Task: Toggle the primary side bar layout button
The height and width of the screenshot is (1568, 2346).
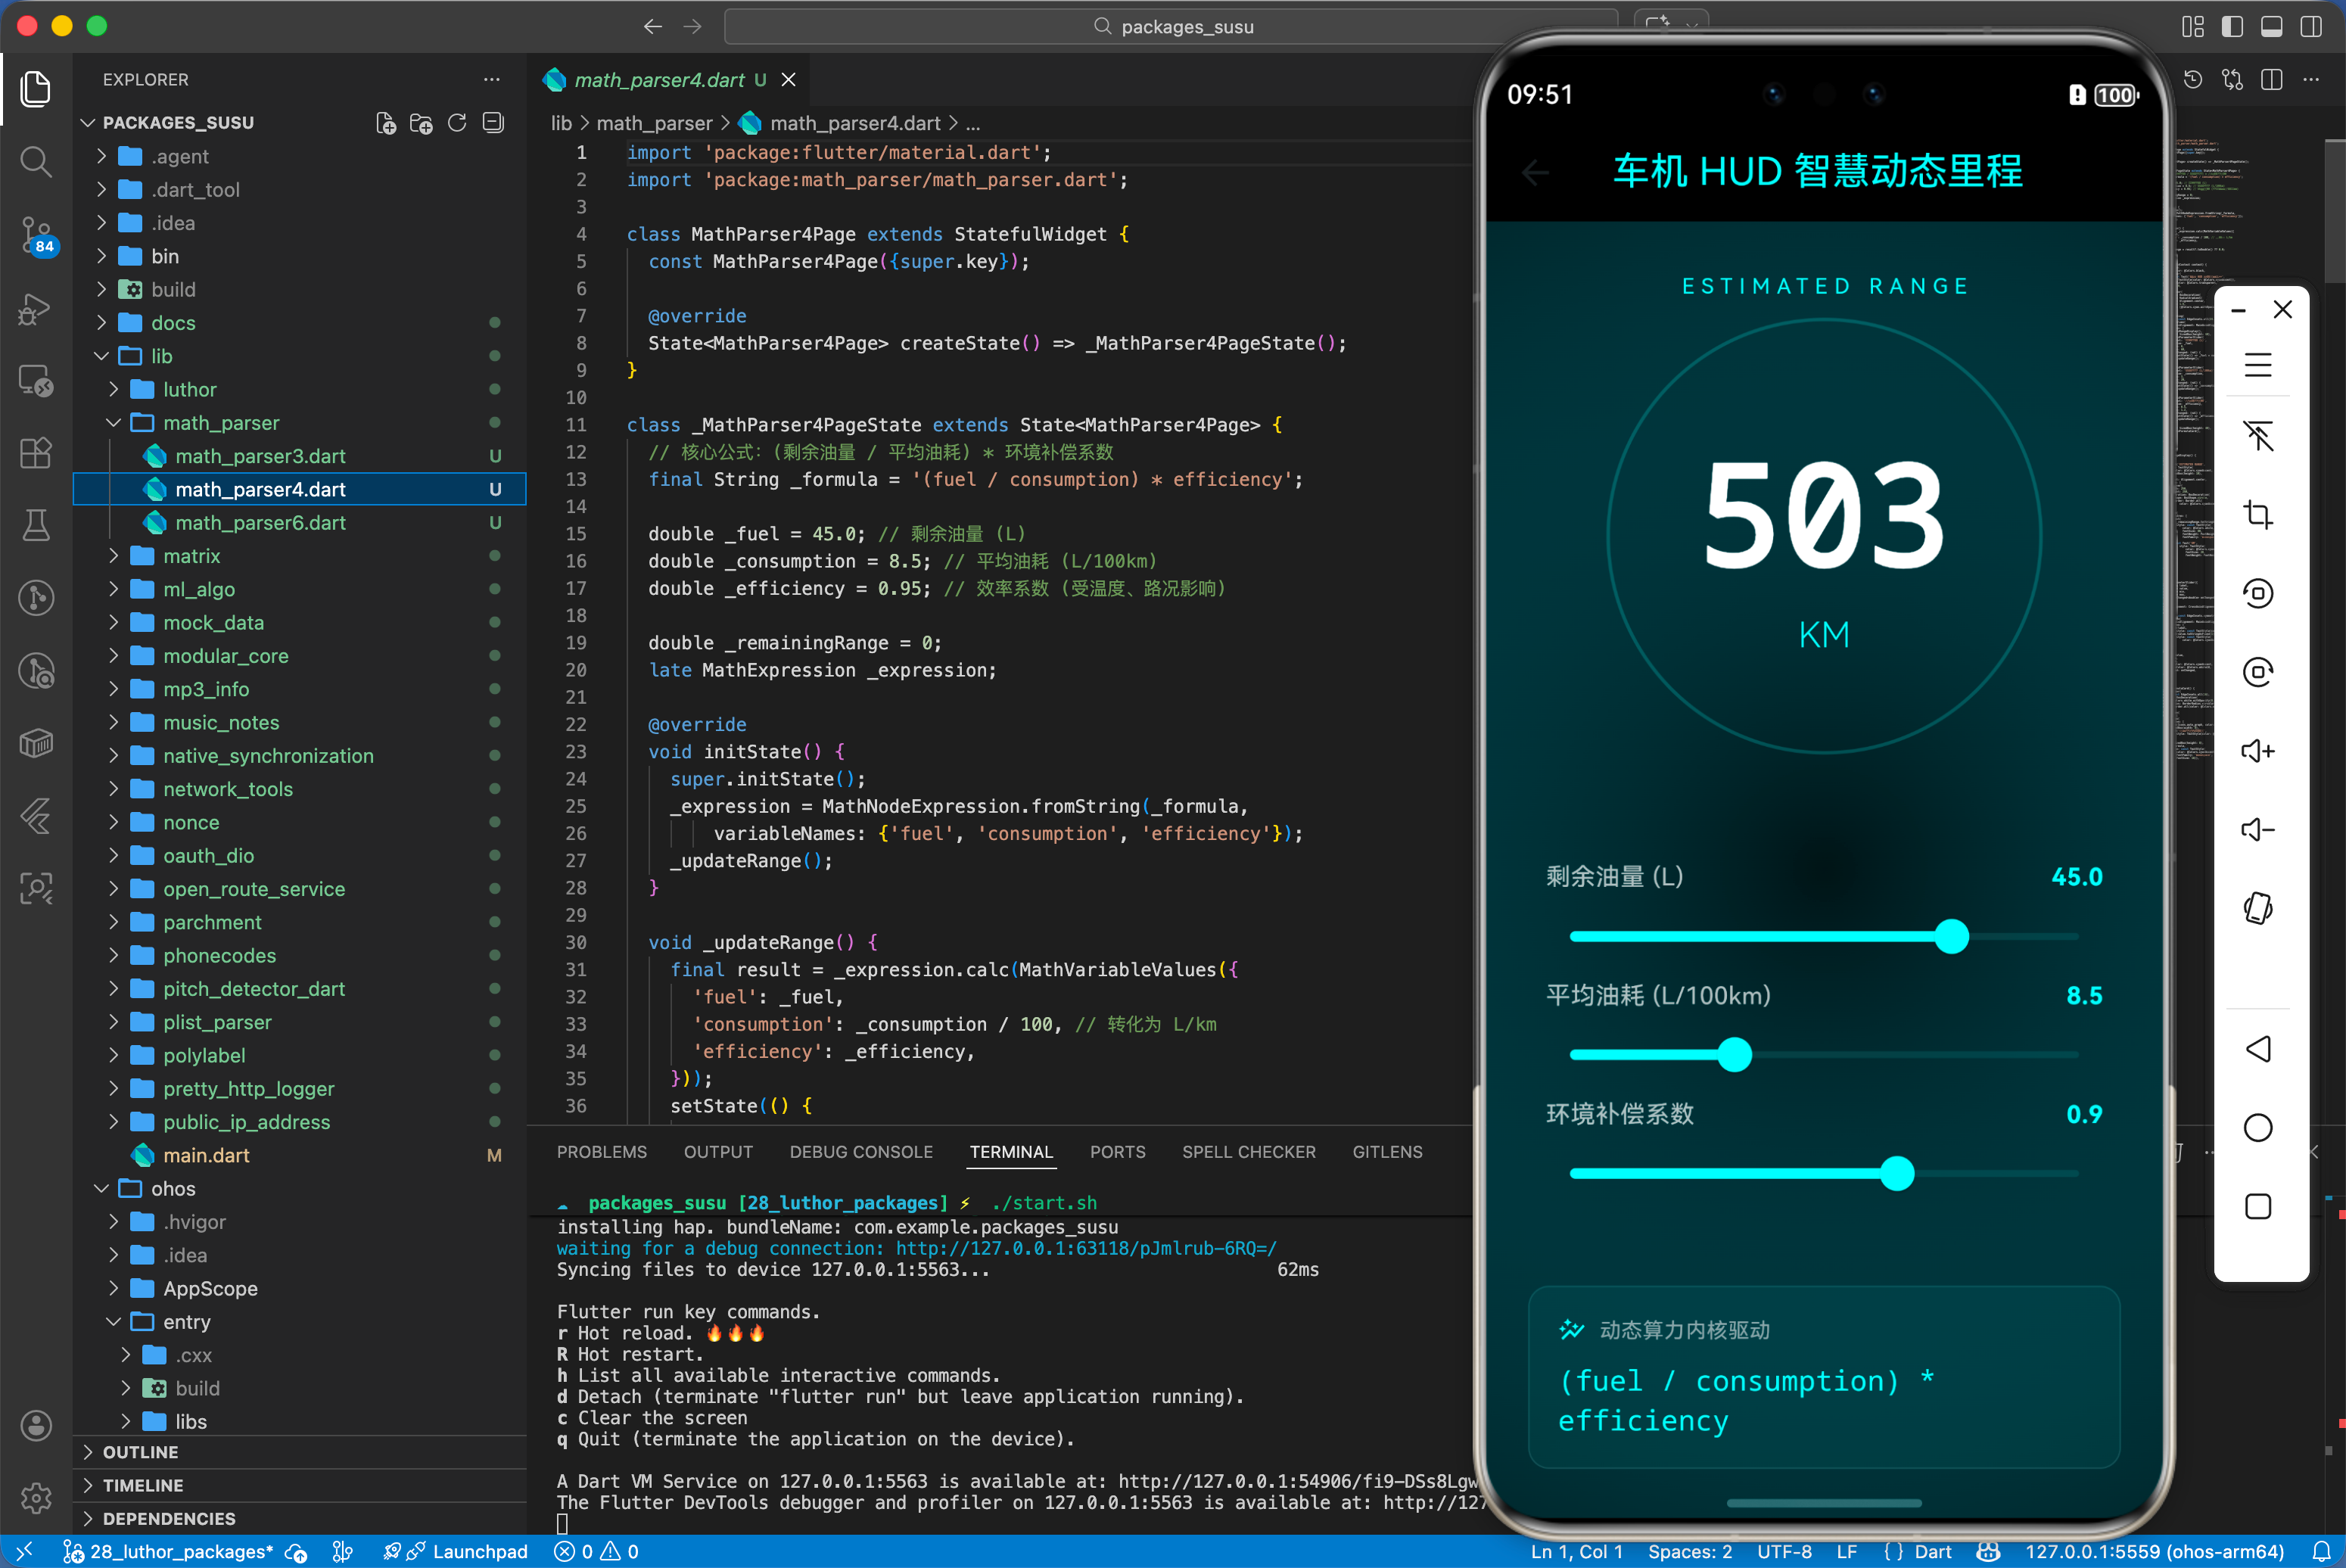Action: tap(2232, 27)
